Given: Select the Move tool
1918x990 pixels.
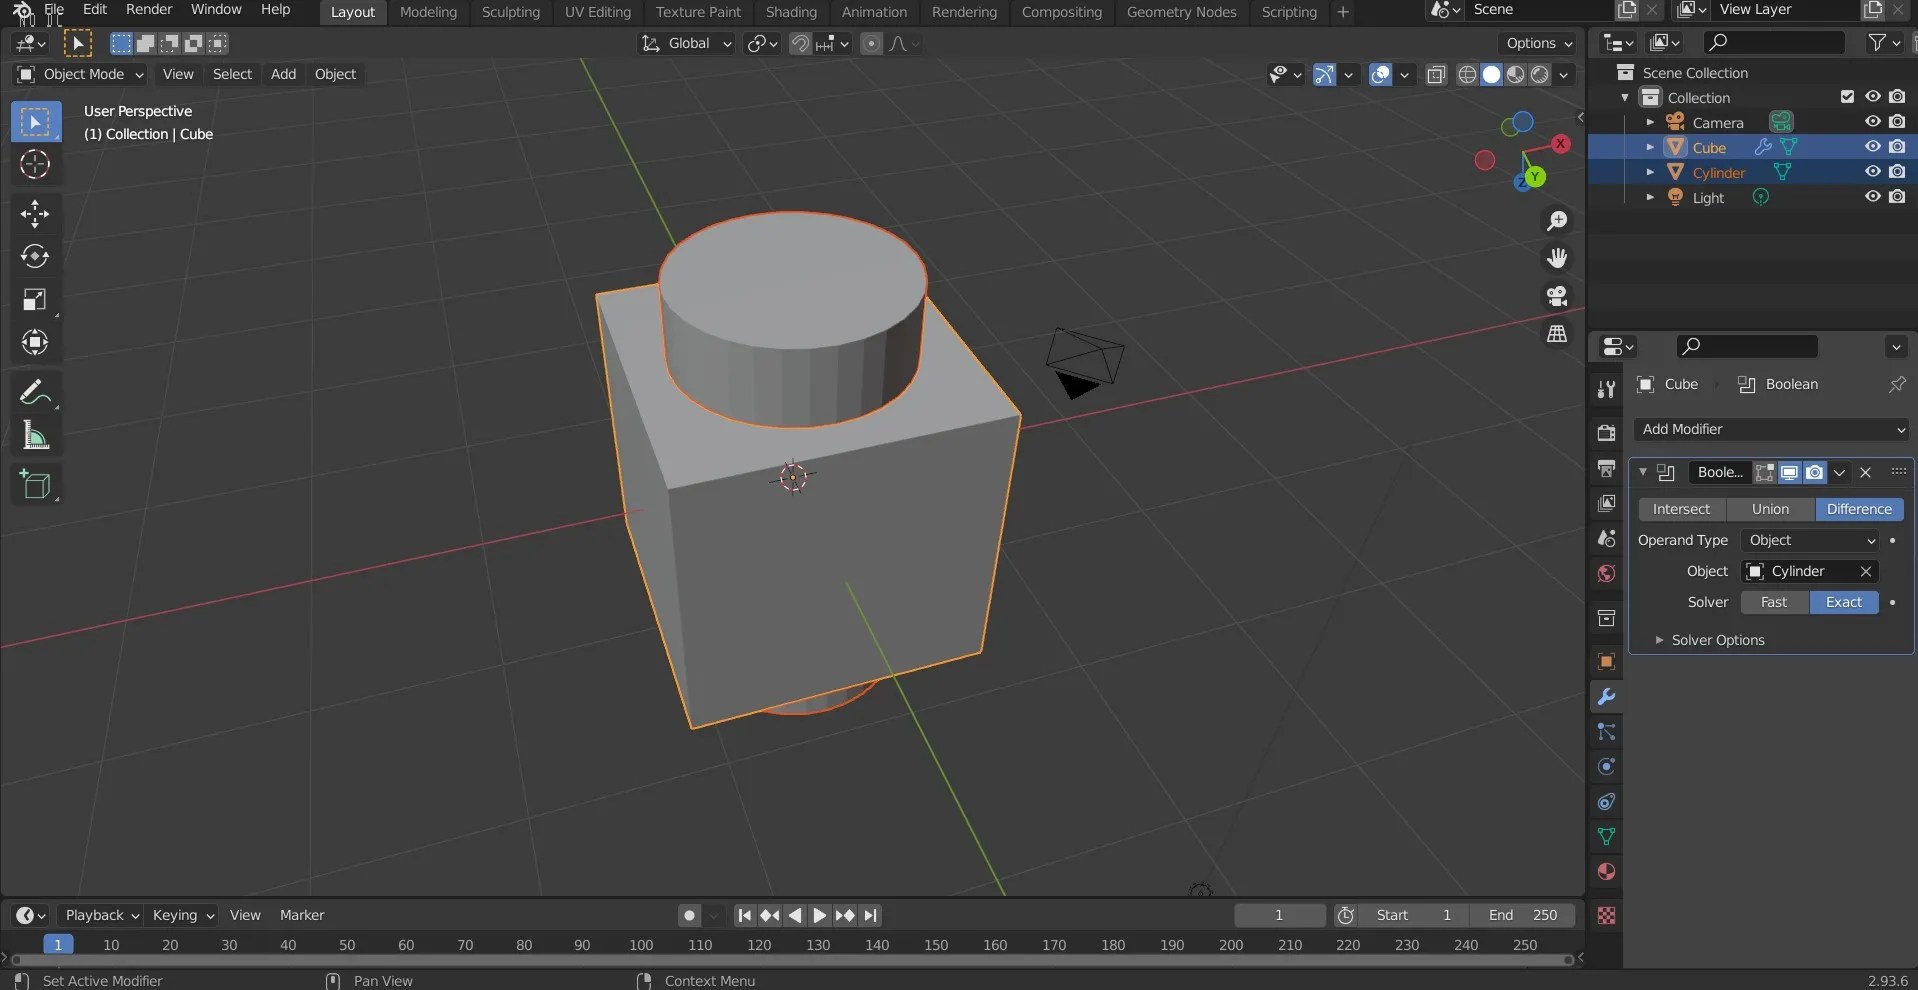Looking at the screenshot, I should 35,214.
